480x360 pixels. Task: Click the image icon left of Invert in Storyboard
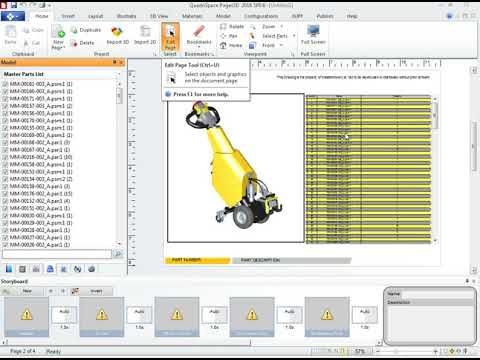pyautogui.click(x=75, y=291)
